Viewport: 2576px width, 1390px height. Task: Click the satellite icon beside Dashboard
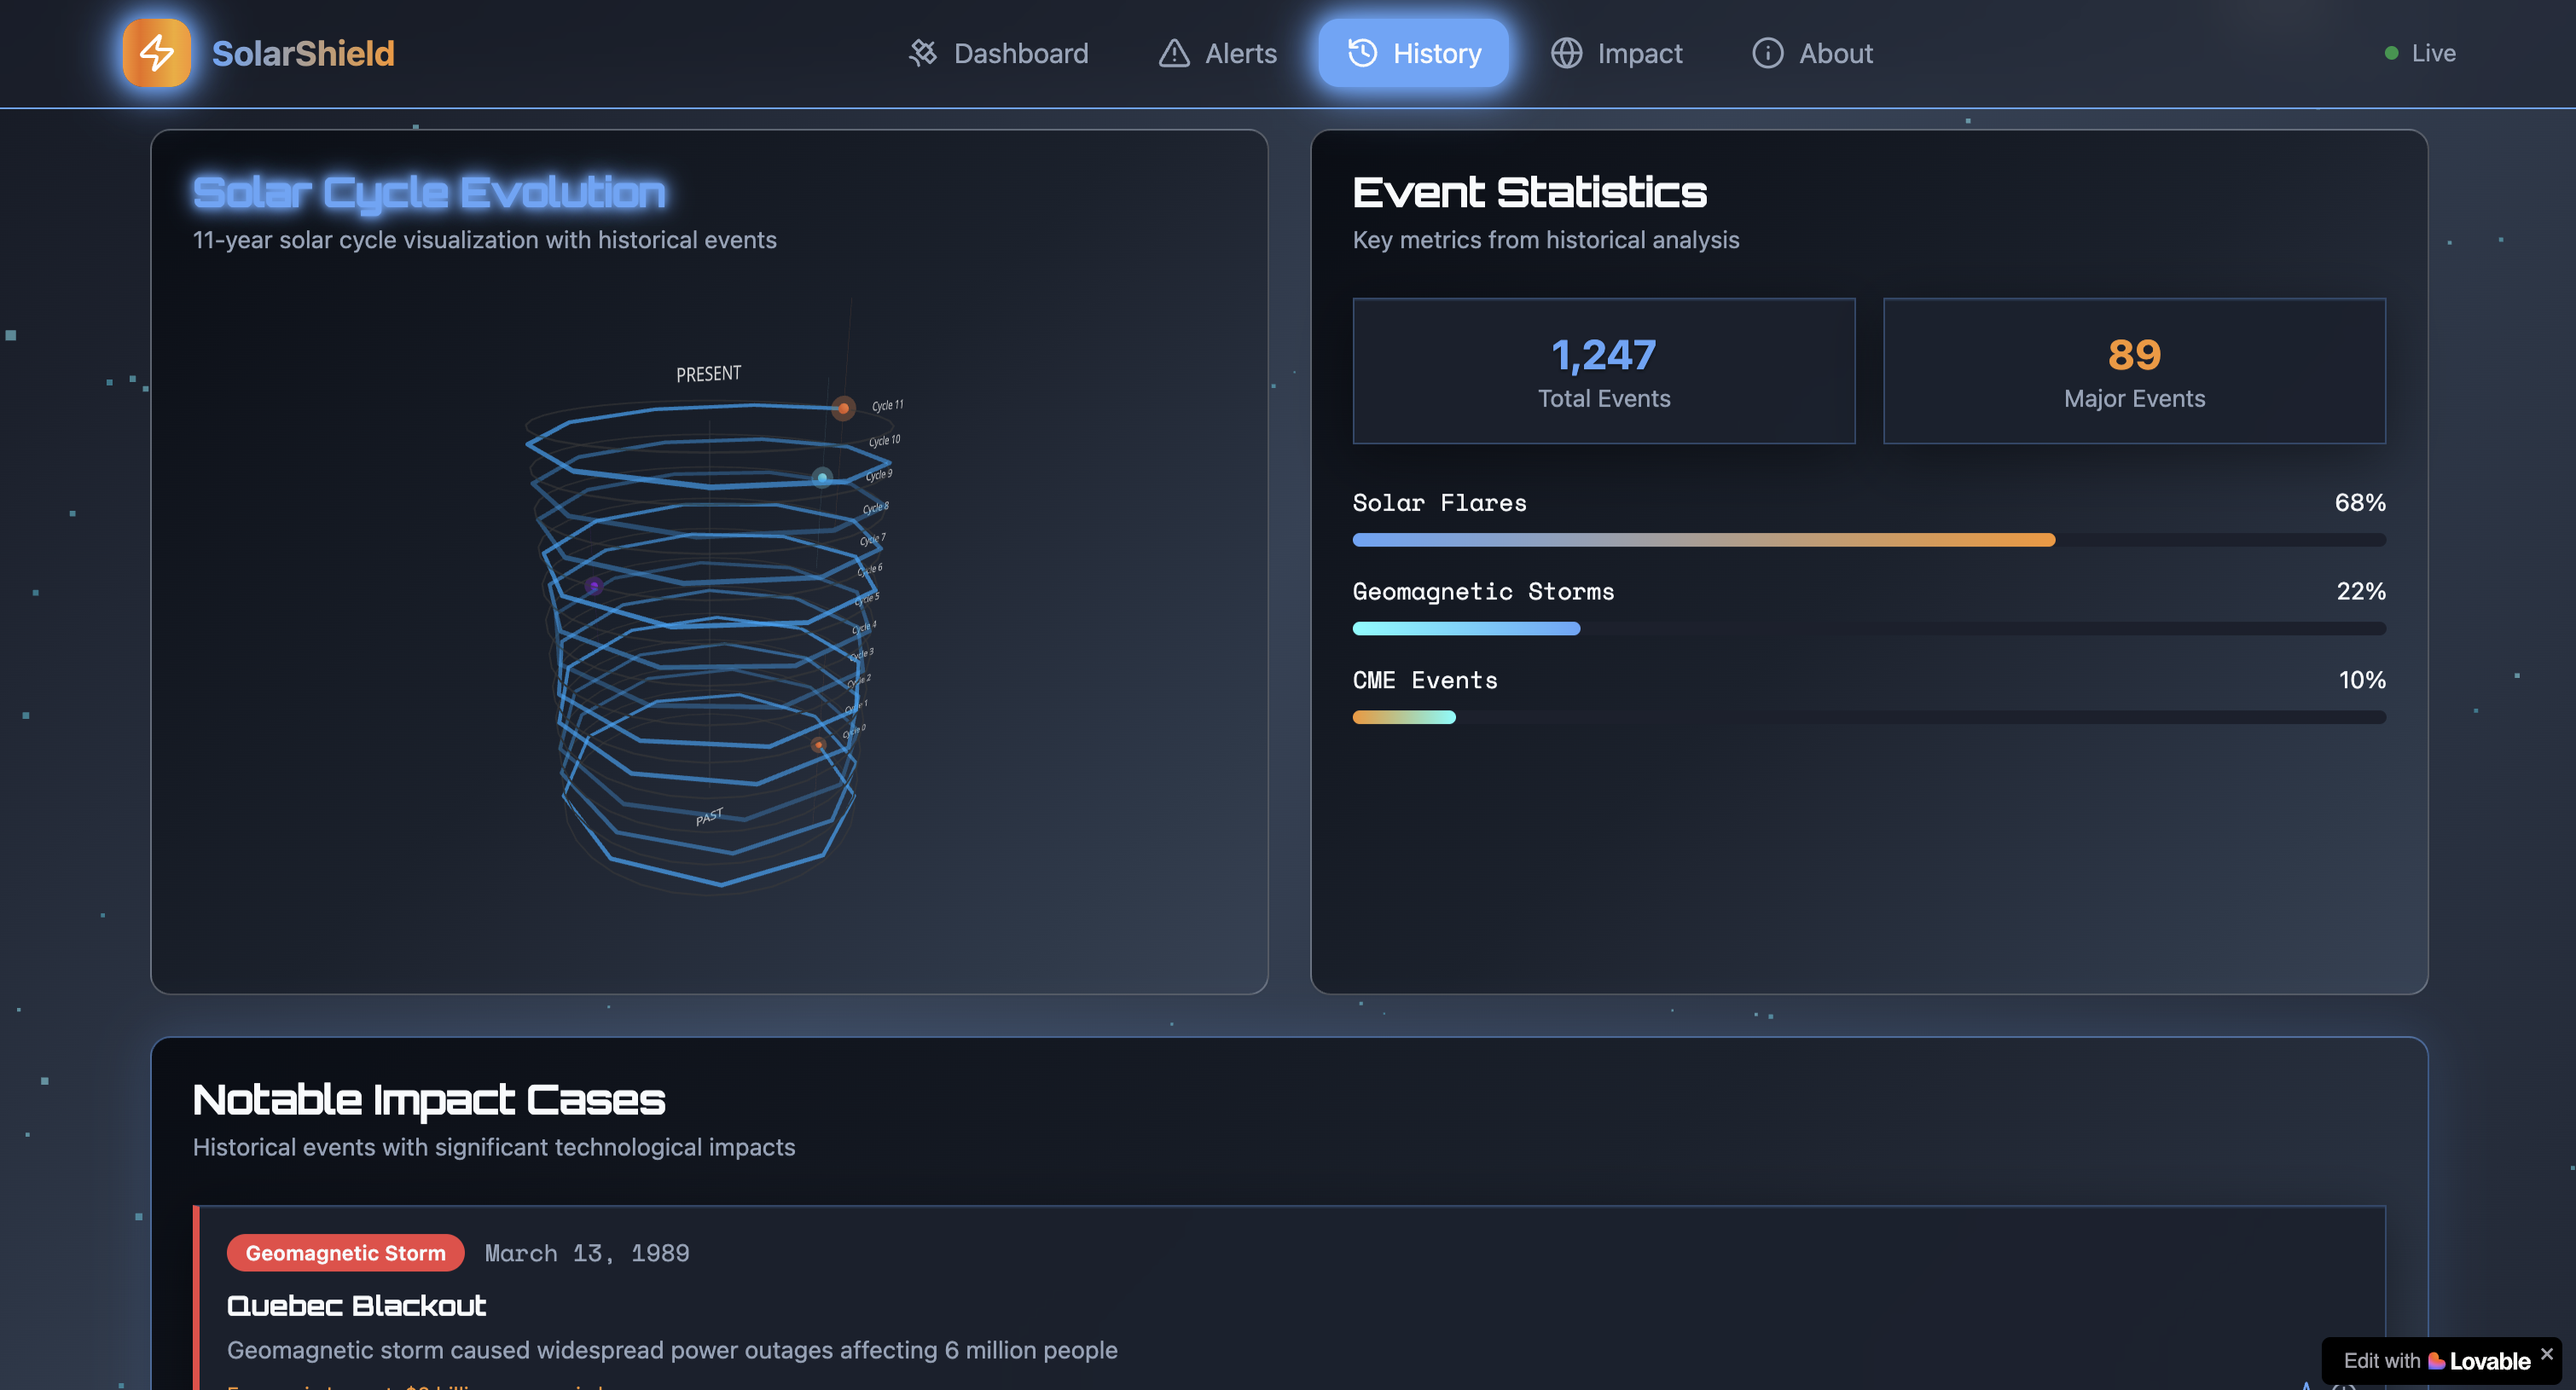[922, 53]
